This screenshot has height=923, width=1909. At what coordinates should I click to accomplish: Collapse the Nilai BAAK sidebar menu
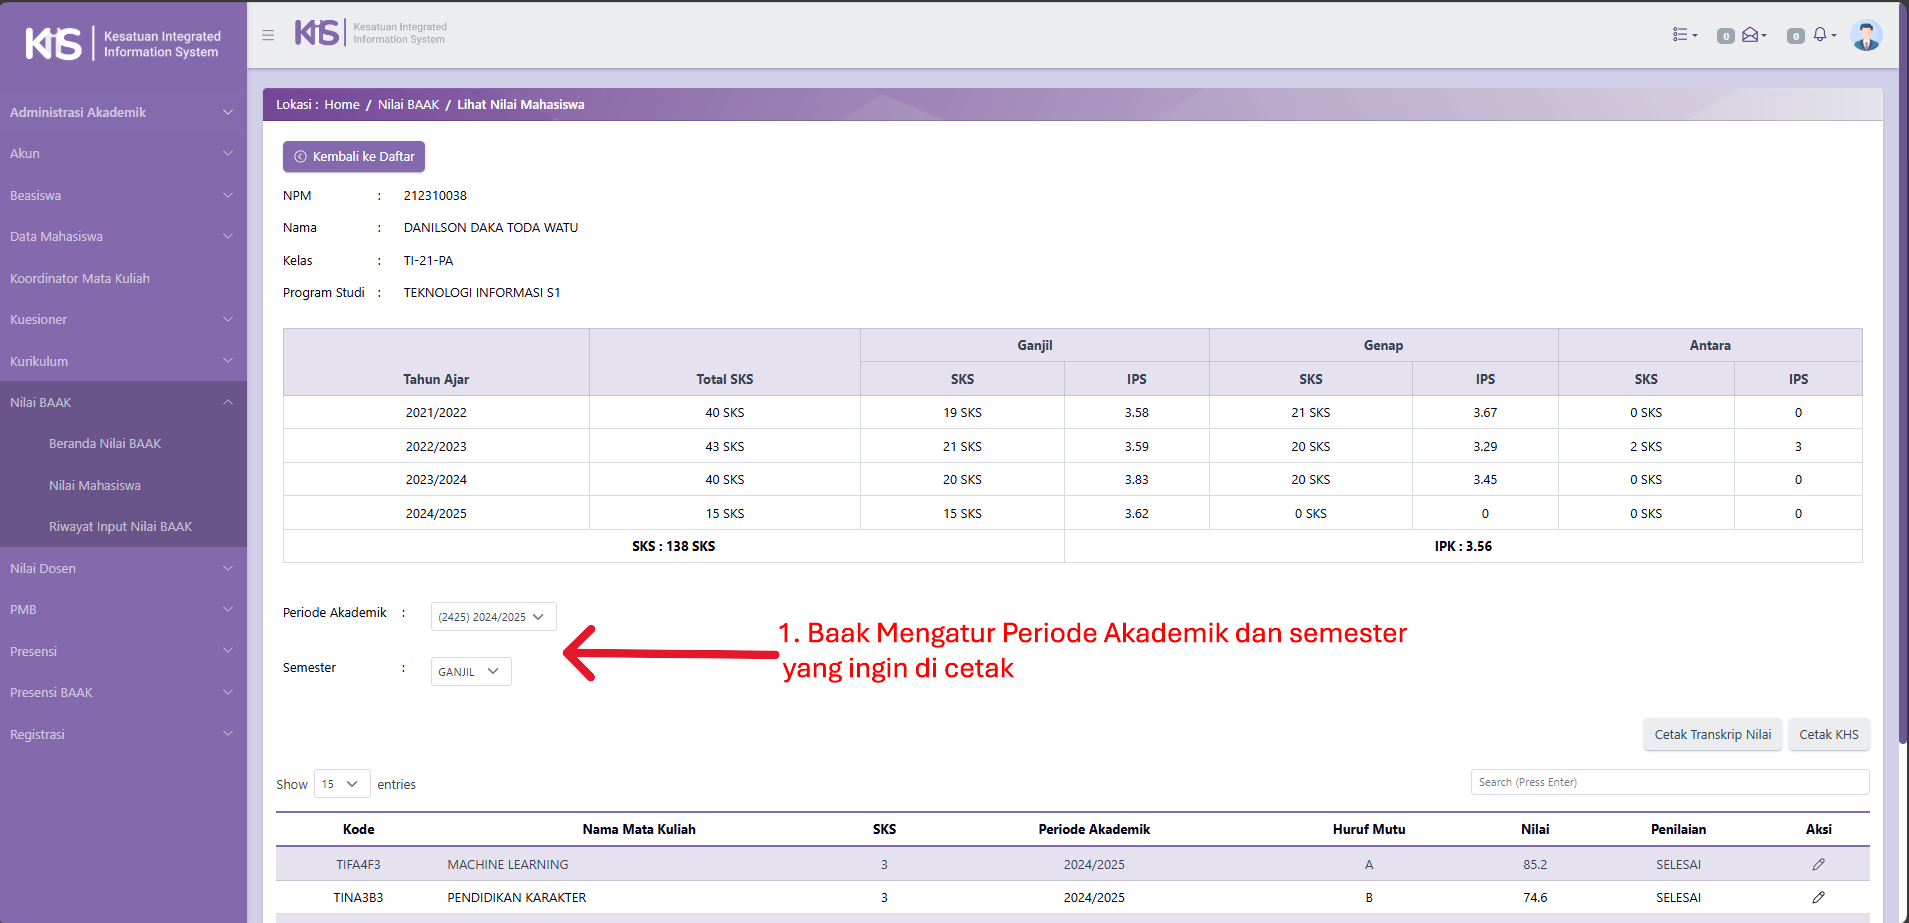121,402
